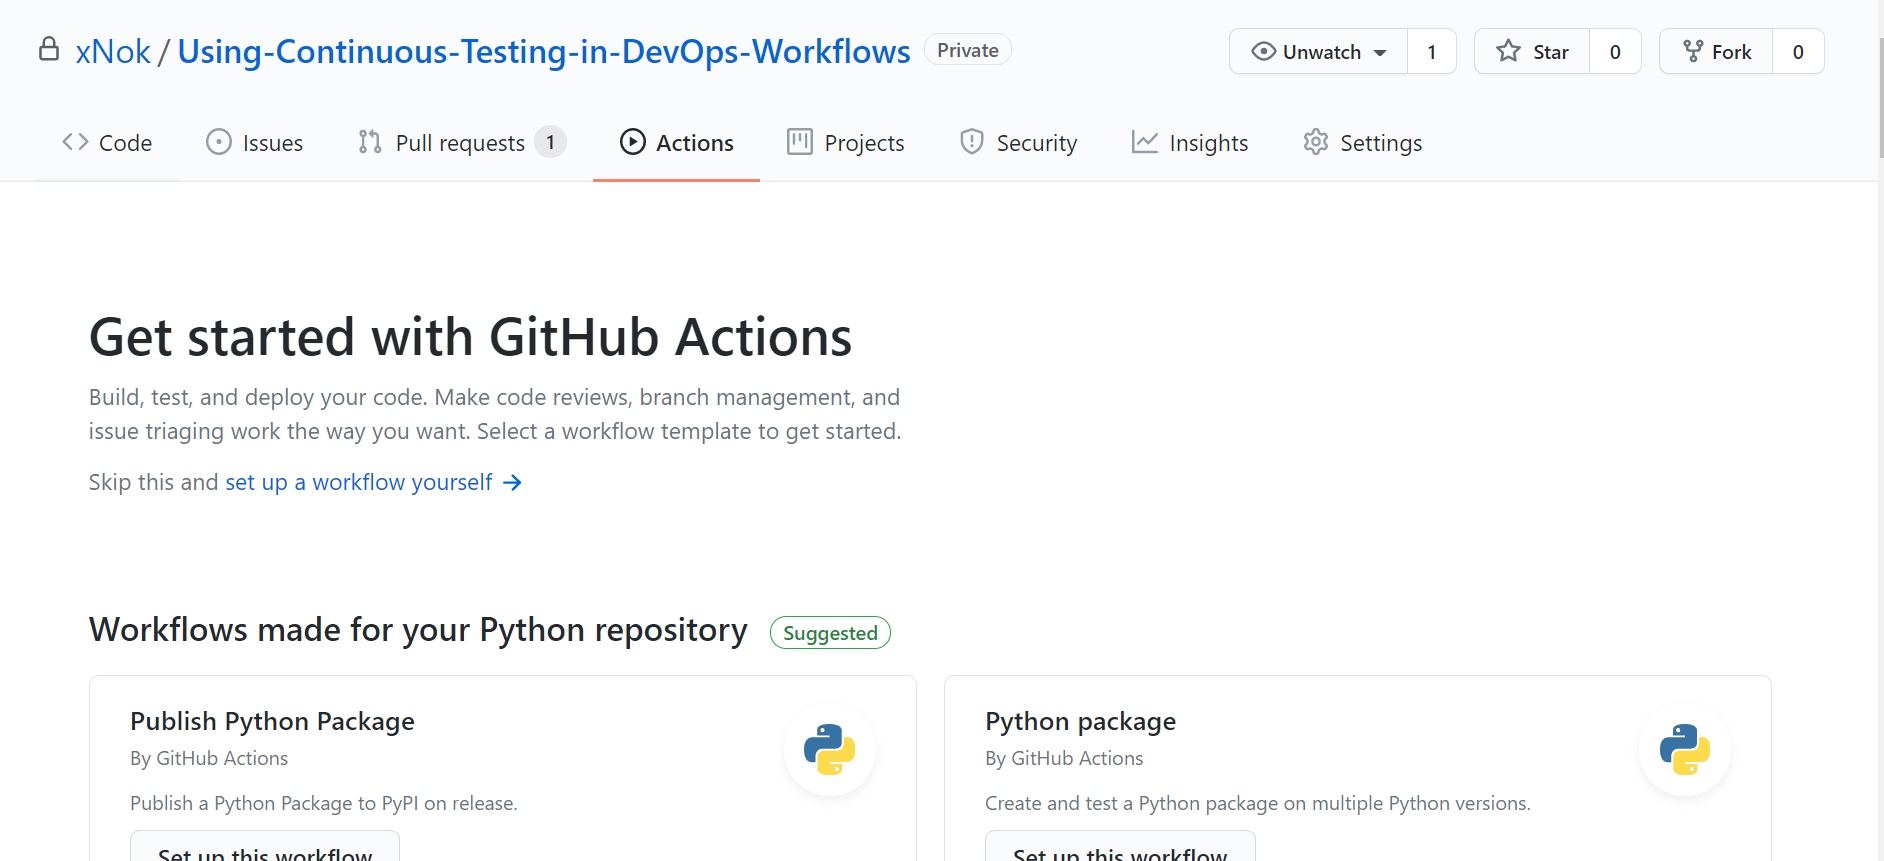Click the Settings gear icon
The width and height of the screenshot is (1884, 861).
click(1315, 142)
